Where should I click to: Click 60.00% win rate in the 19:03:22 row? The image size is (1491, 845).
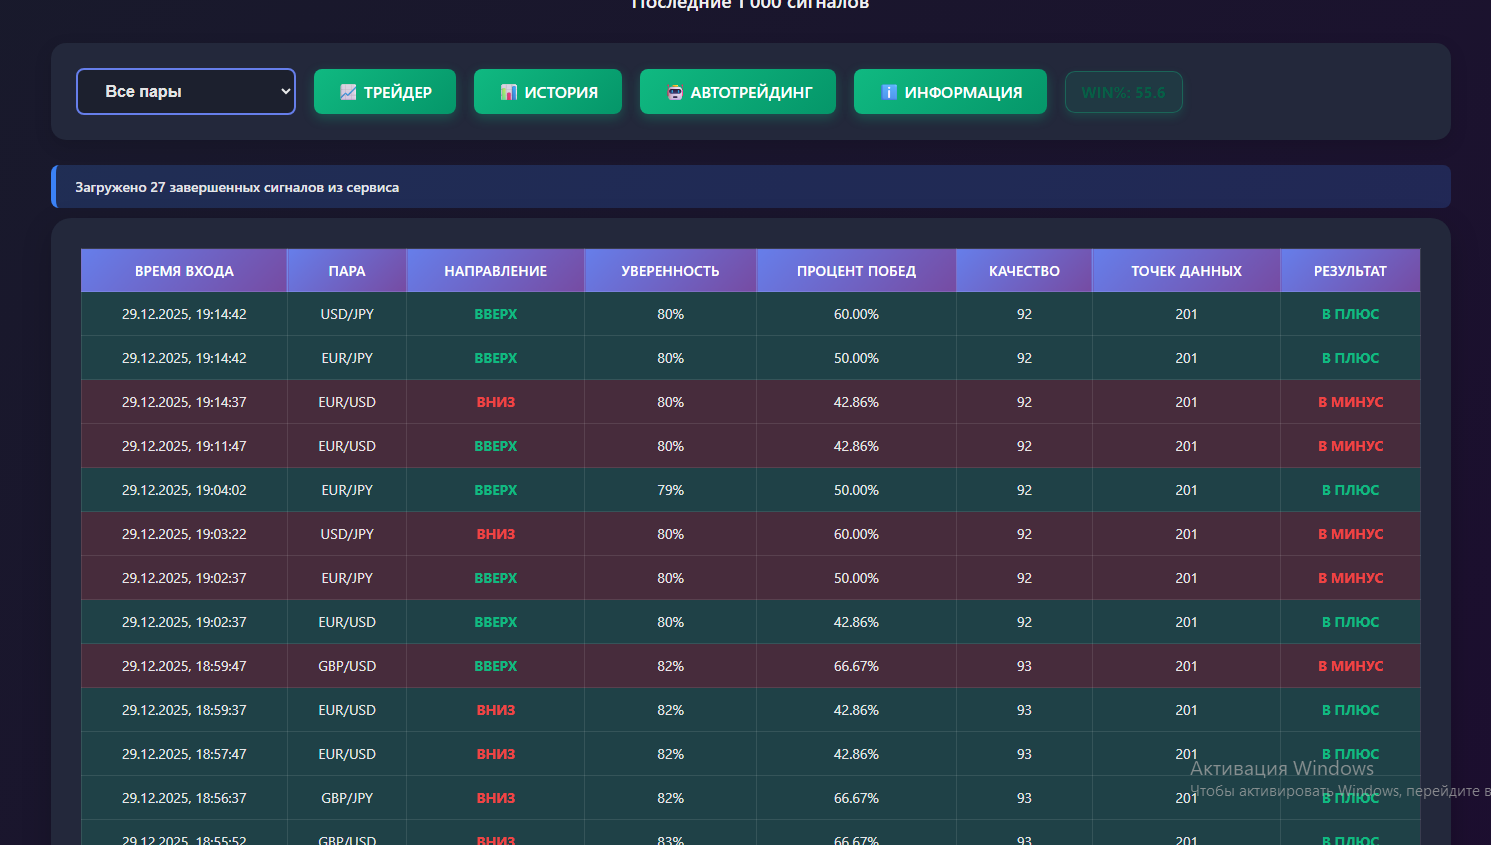(856, 534)
